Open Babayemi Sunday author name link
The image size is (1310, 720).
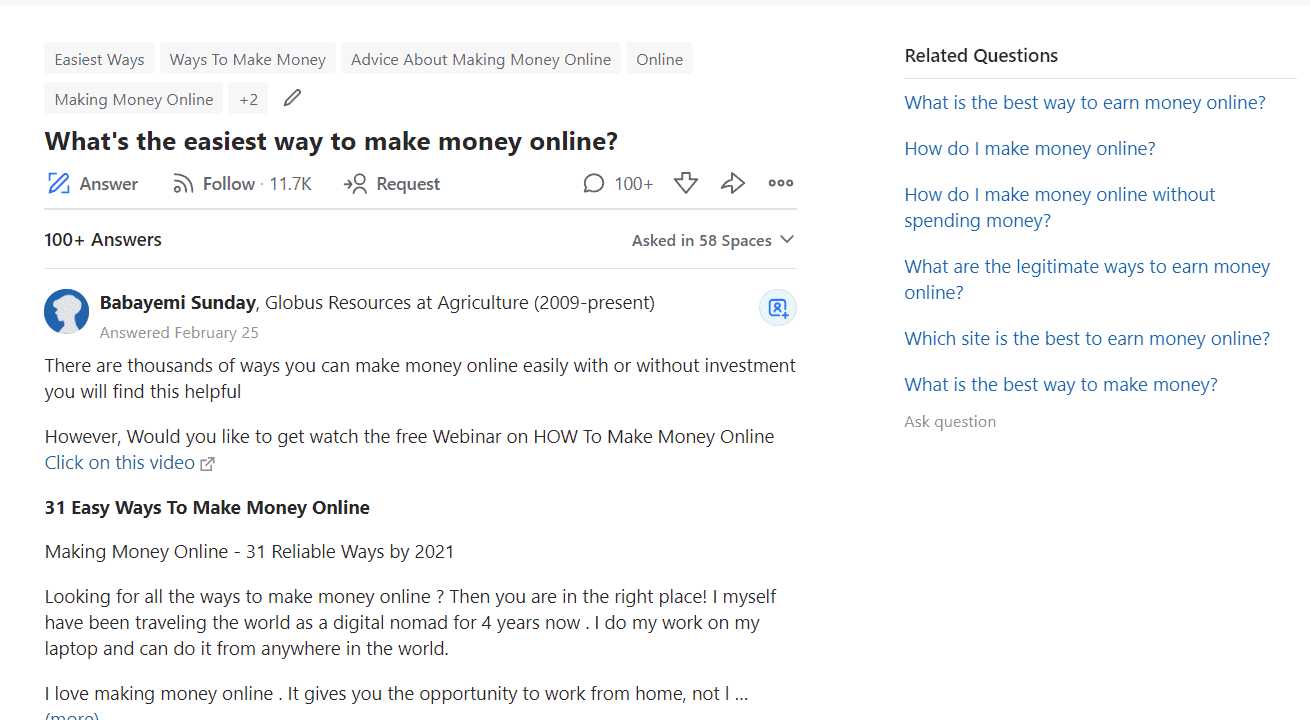tap(179, 302)
